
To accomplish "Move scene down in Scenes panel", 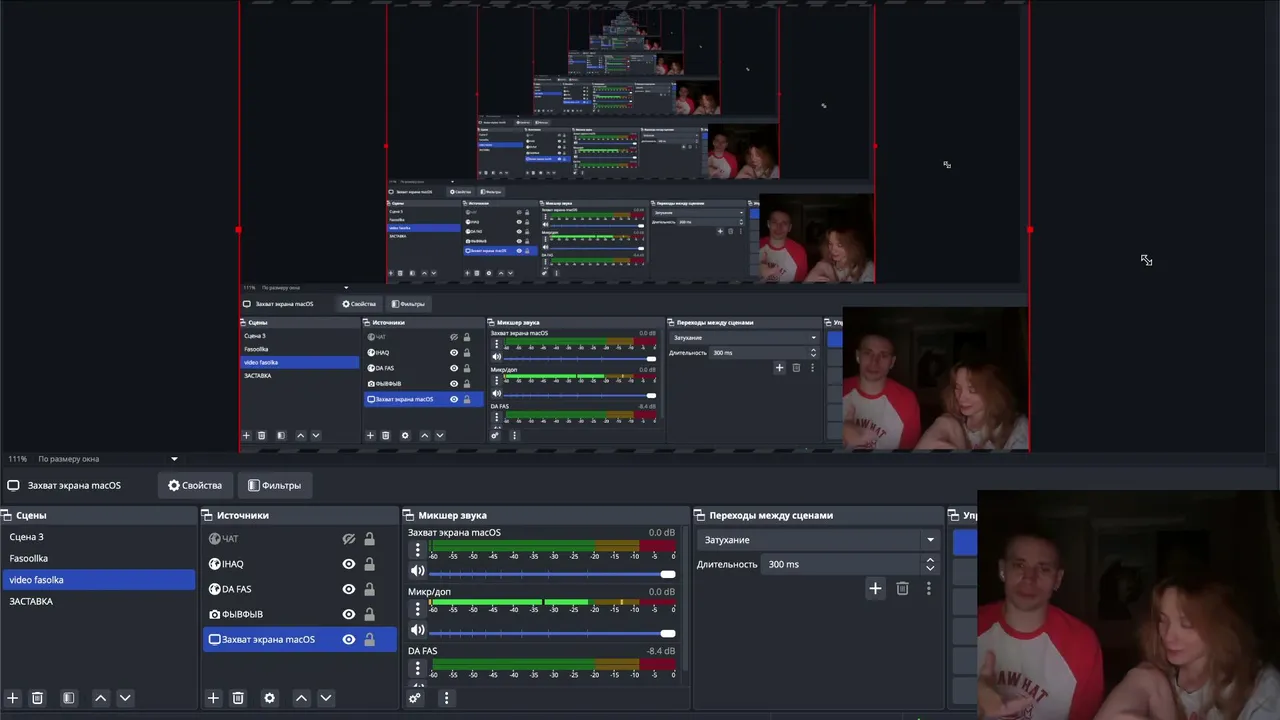I will pyautogui.click(x=125, y=698).
